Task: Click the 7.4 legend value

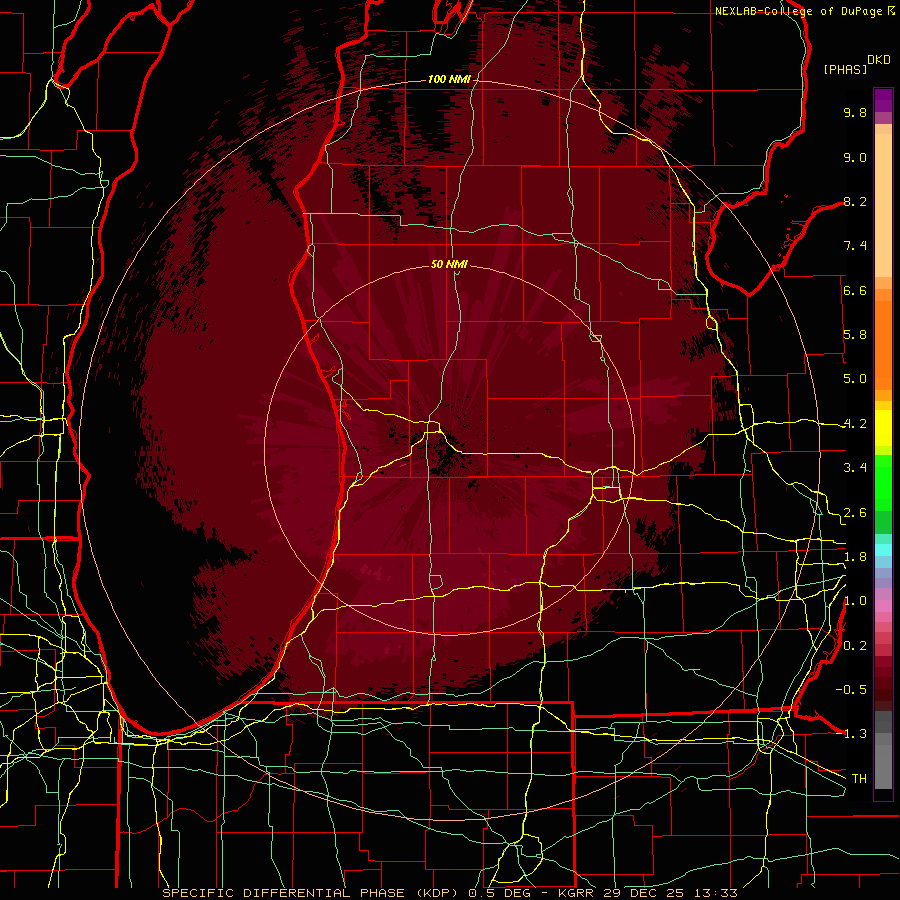Action: click(855, 246)
